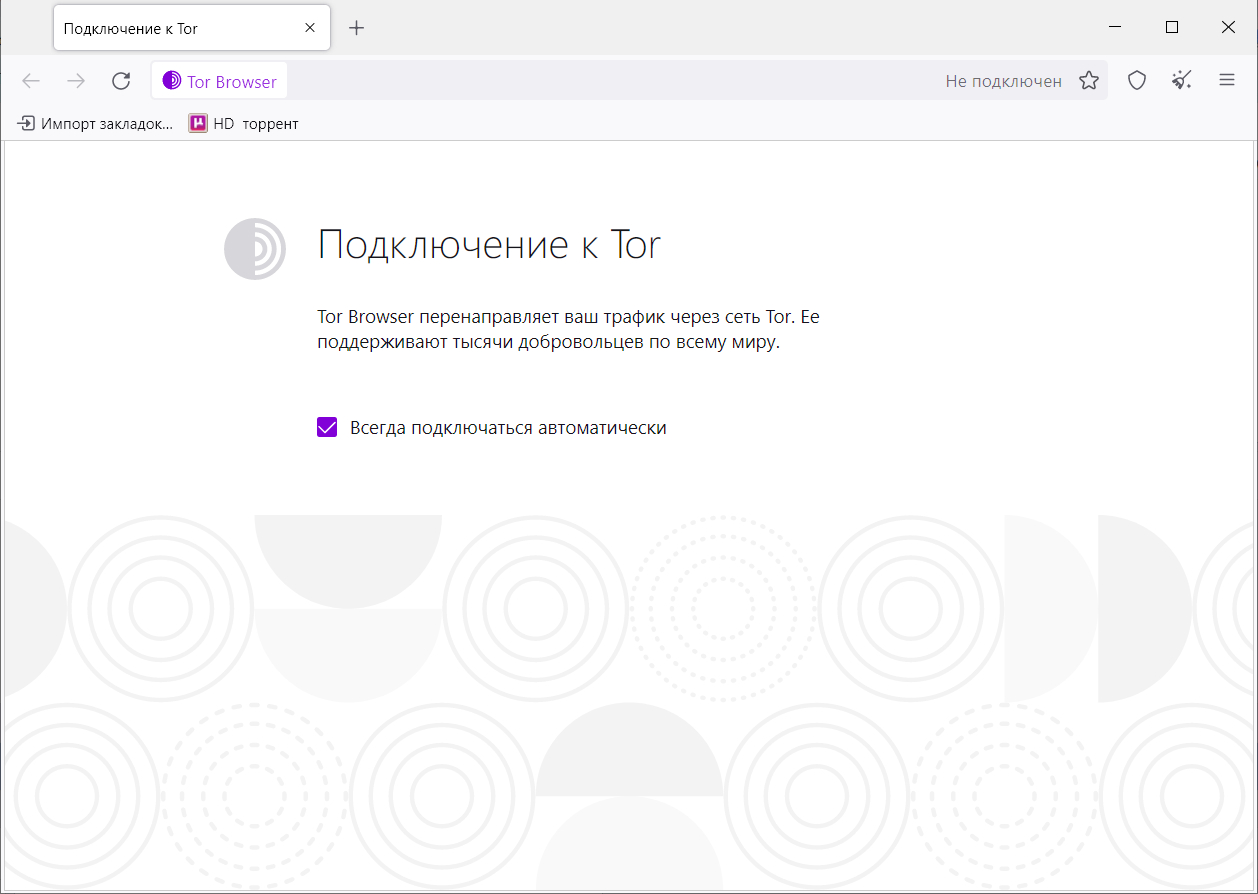Click the "Не подключен" status label
Viewport: 1258px width, 894px height.
(x=1003, y=82)
